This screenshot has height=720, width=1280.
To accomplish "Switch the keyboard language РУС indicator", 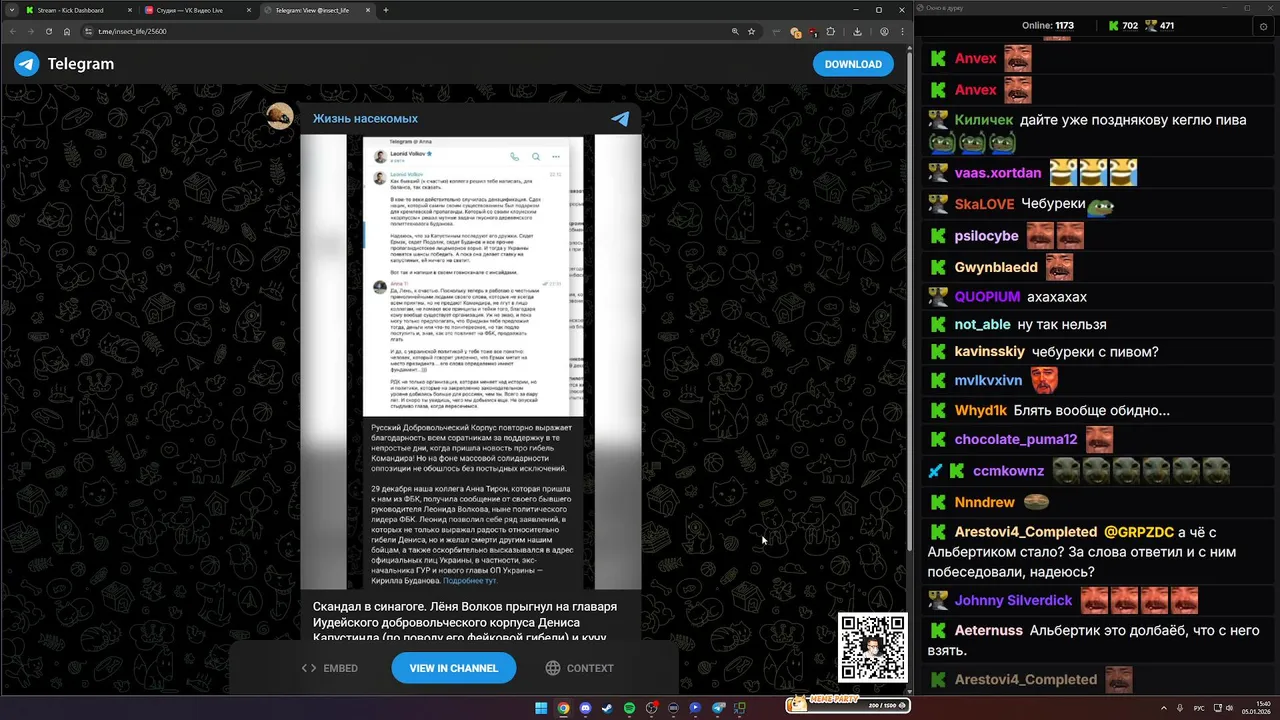I will coord(1199,708).
